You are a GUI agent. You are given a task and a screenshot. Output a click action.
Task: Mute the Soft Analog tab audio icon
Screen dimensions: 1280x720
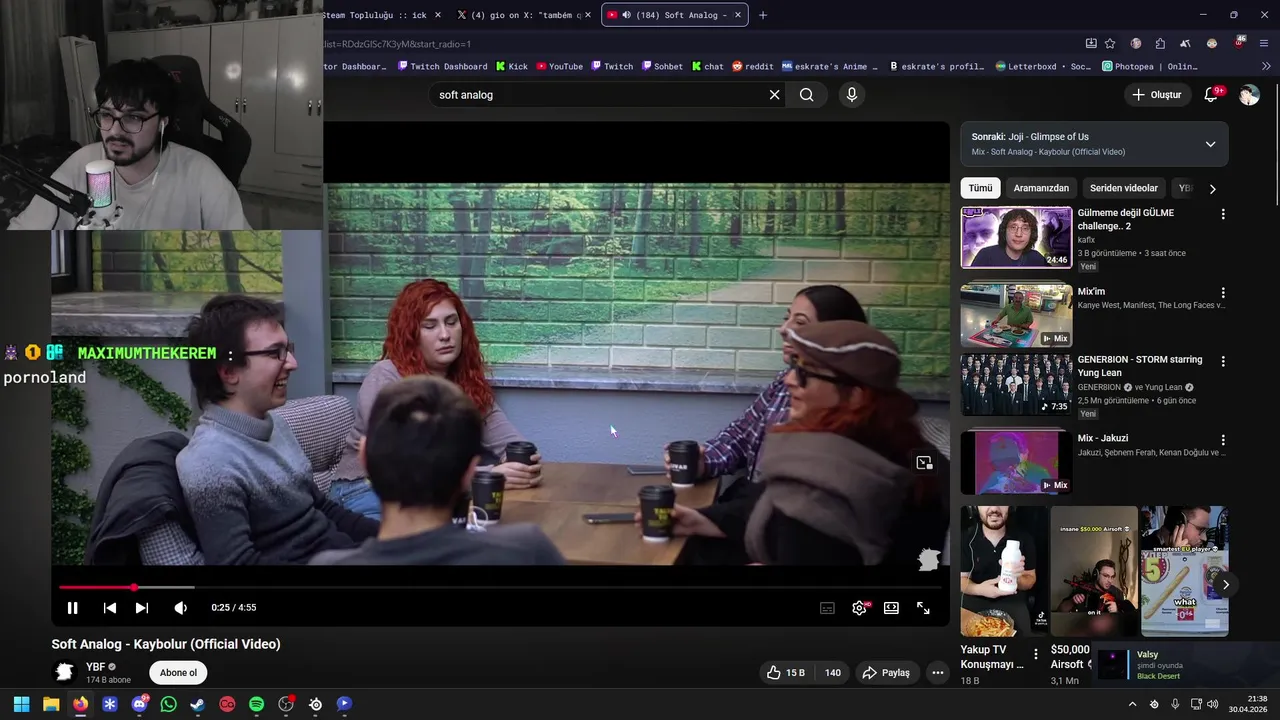(x=626, y=15)
